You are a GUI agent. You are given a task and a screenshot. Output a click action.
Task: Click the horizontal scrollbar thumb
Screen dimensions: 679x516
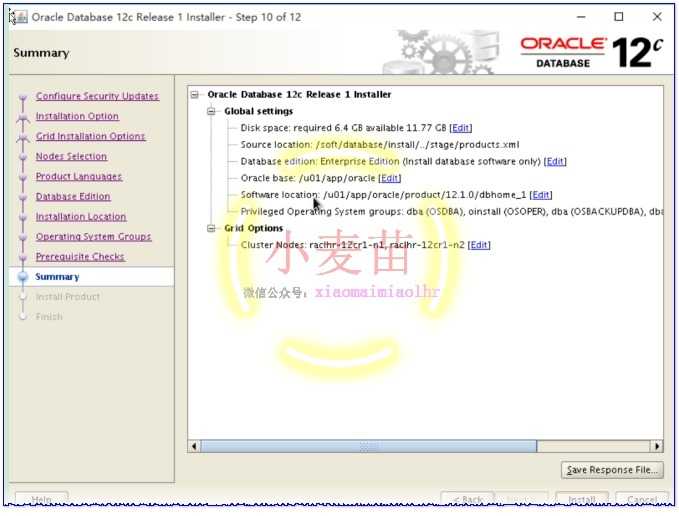pyautogui.click(x=369, y=446)
